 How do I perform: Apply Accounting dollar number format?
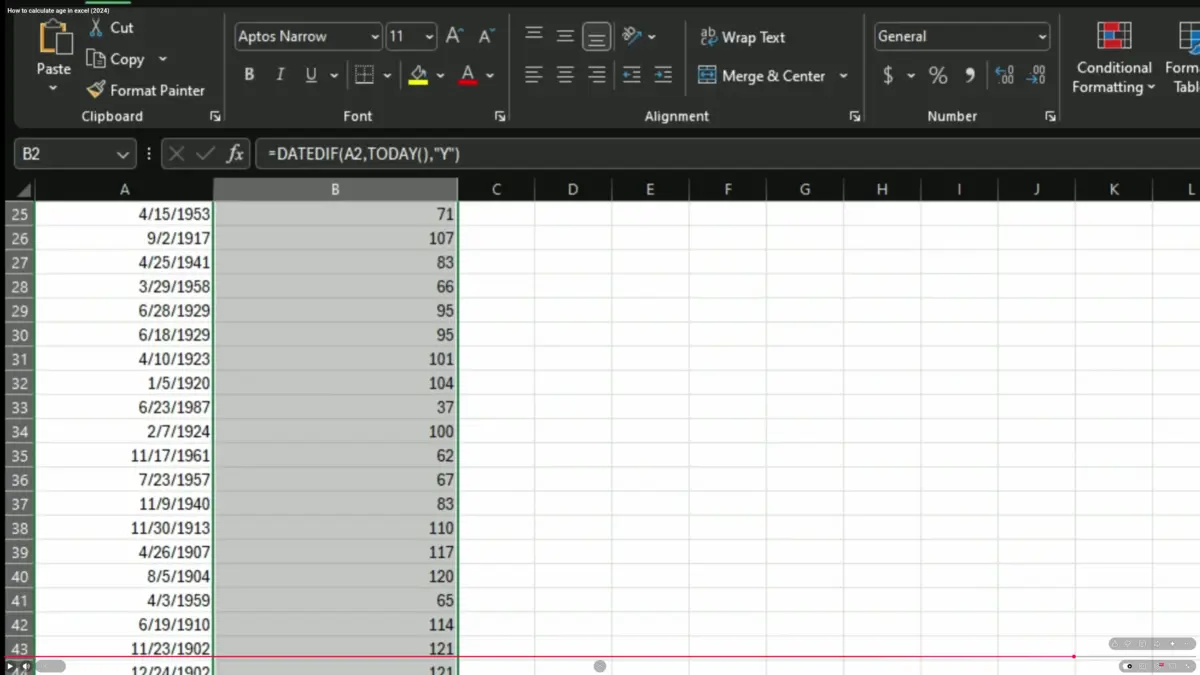888,75
